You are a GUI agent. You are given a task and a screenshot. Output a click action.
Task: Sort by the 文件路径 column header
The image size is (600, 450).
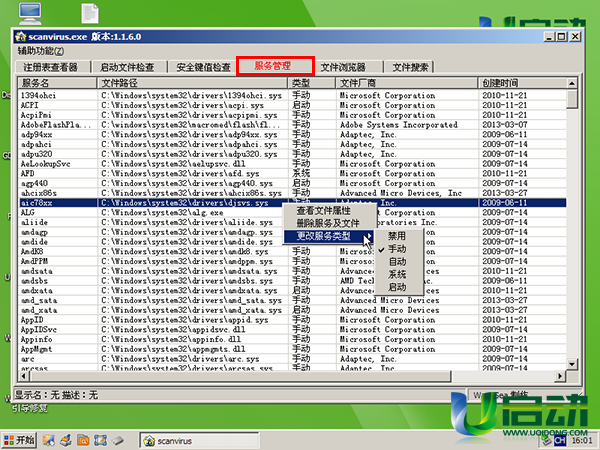click(192, 83)
